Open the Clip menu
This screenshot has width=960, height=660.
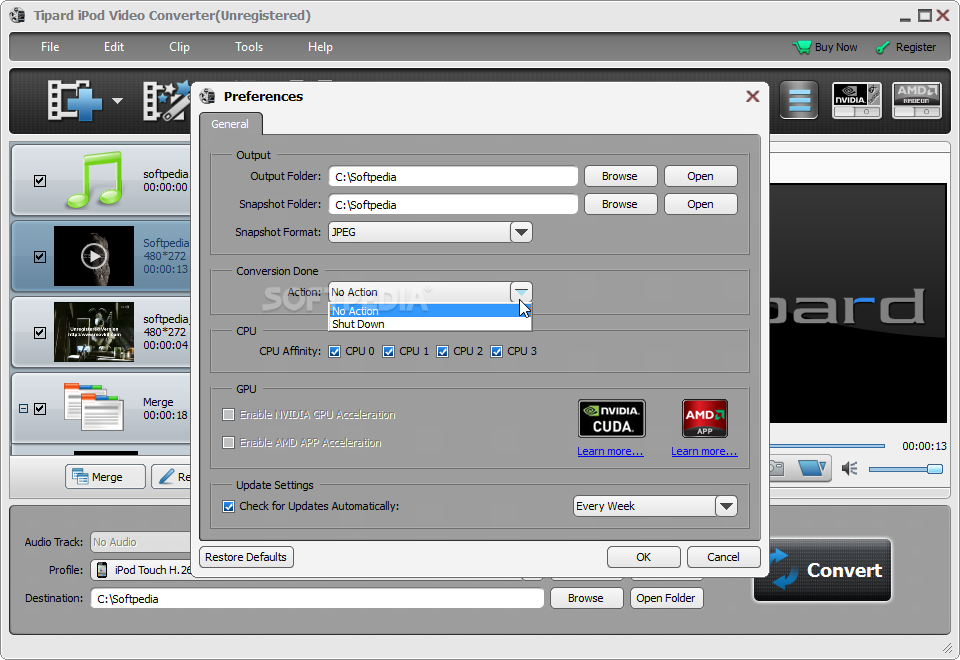pyautogui.click(x=179, y=47)
